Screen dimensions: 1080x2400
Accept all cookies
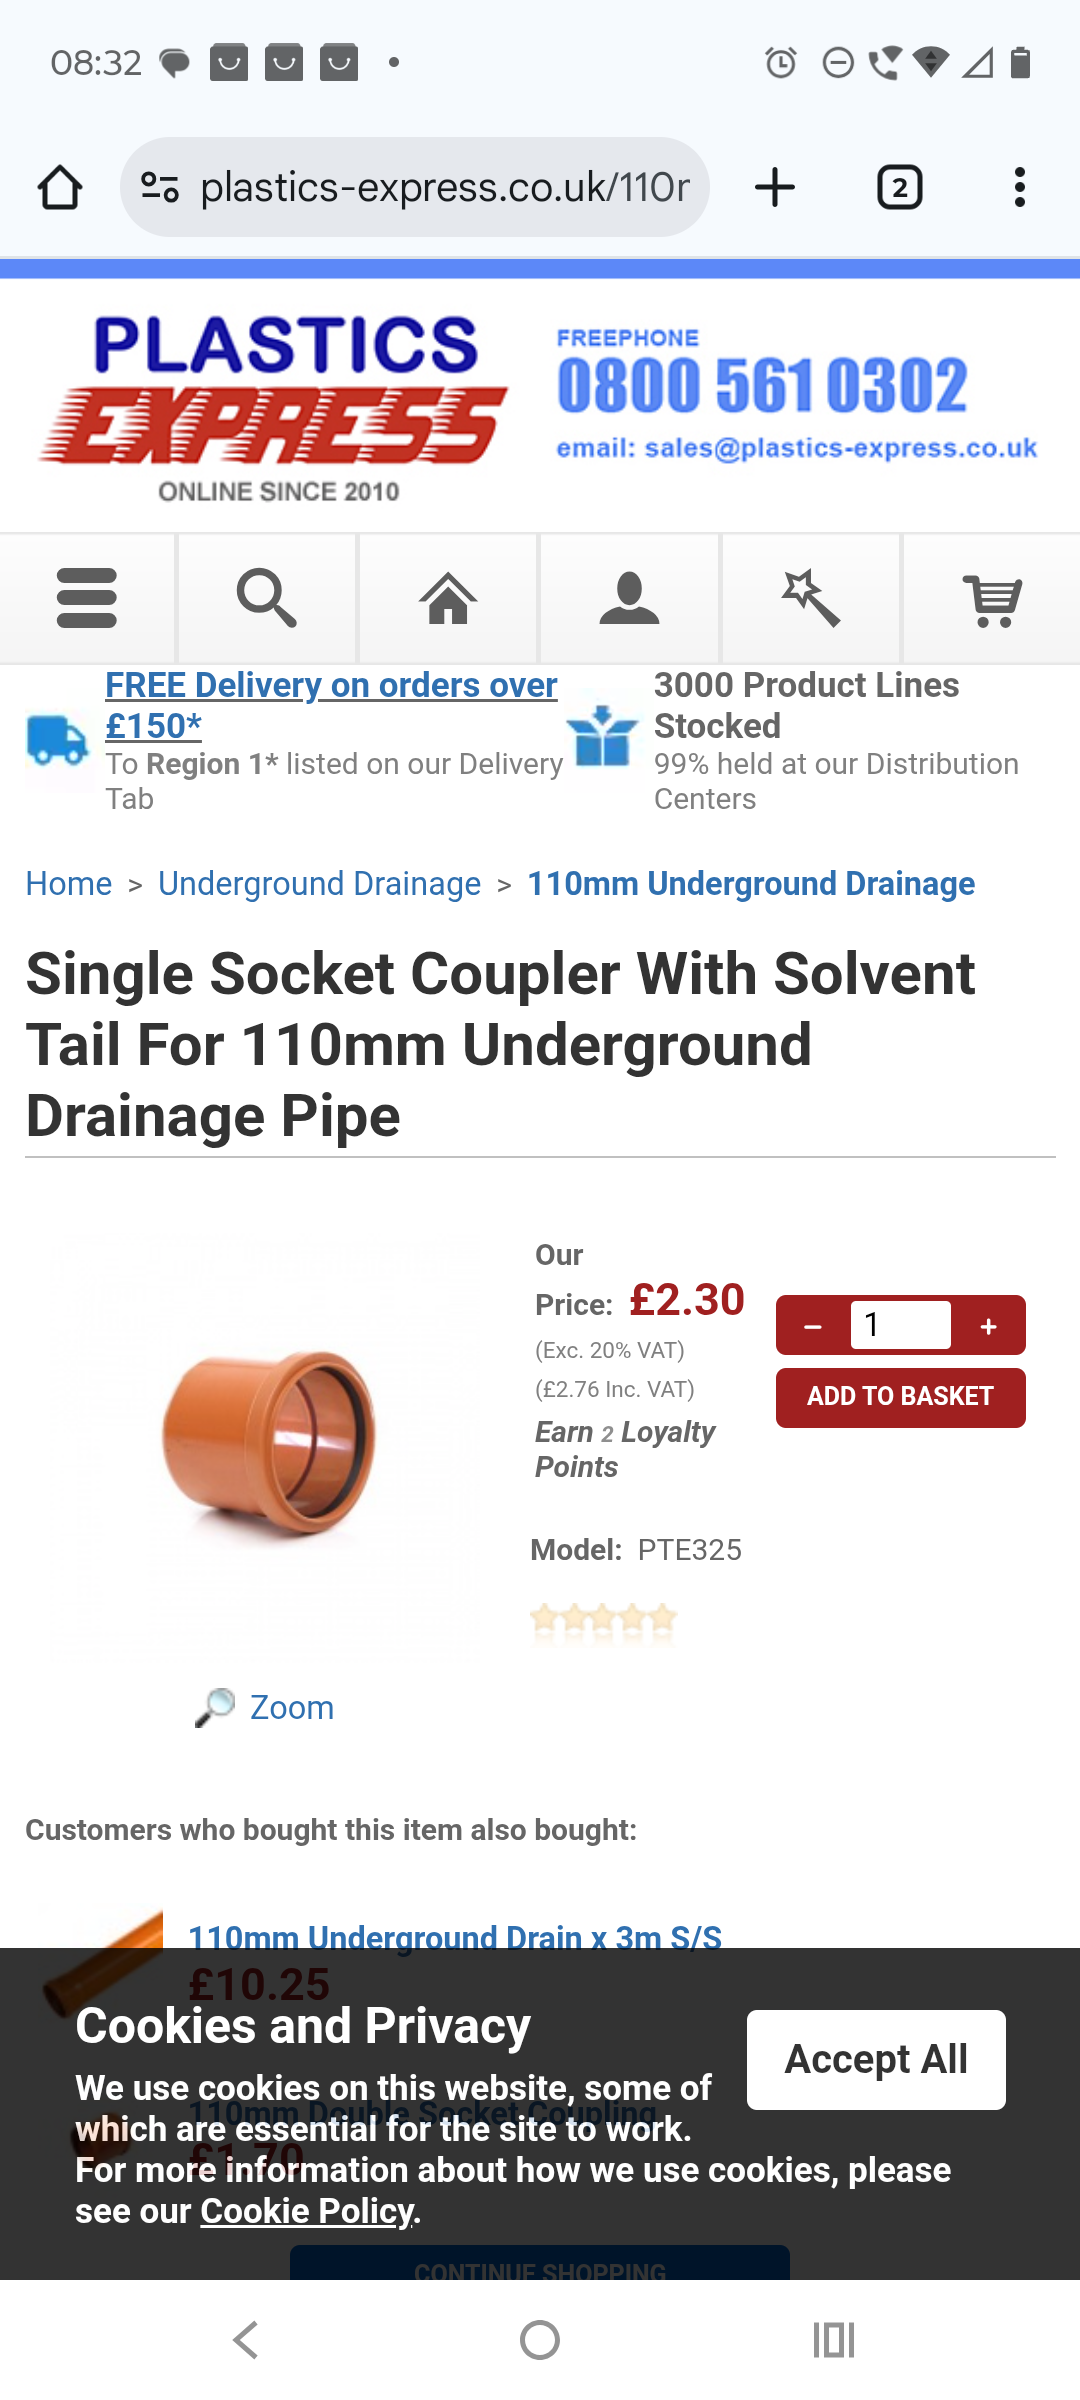click(876, 2059)
